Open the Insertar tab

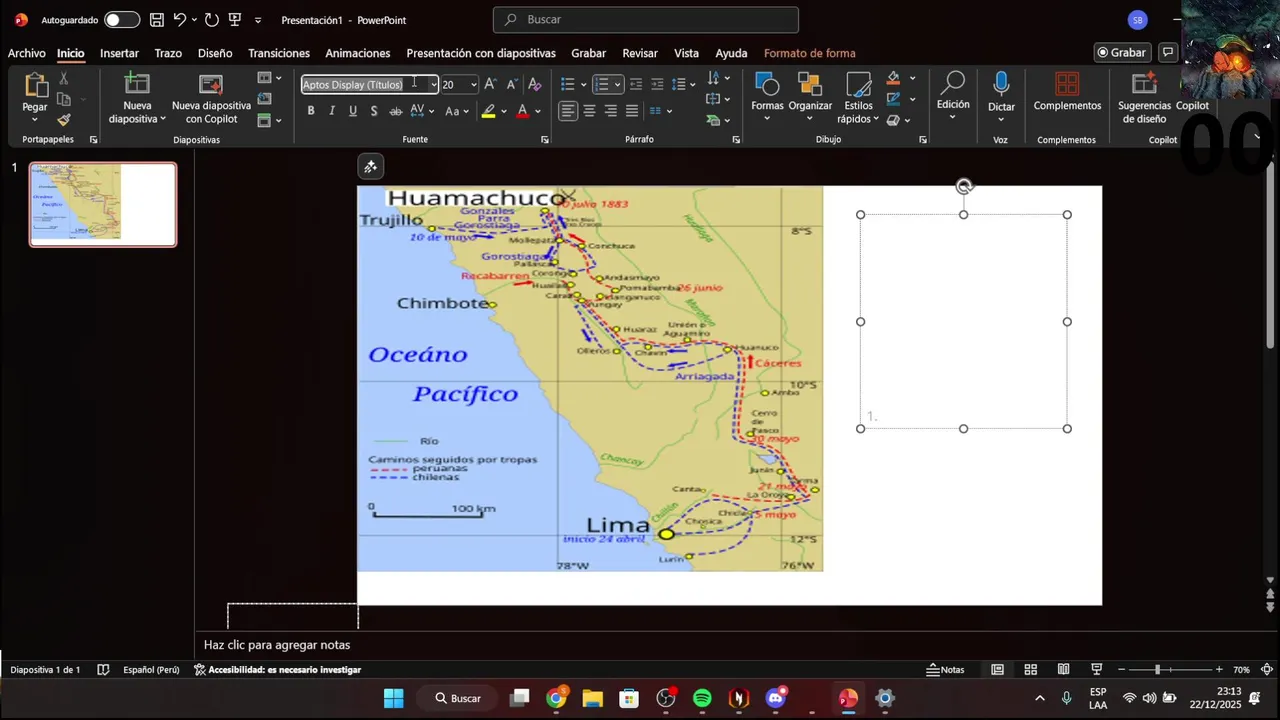[x=119, y=53]
